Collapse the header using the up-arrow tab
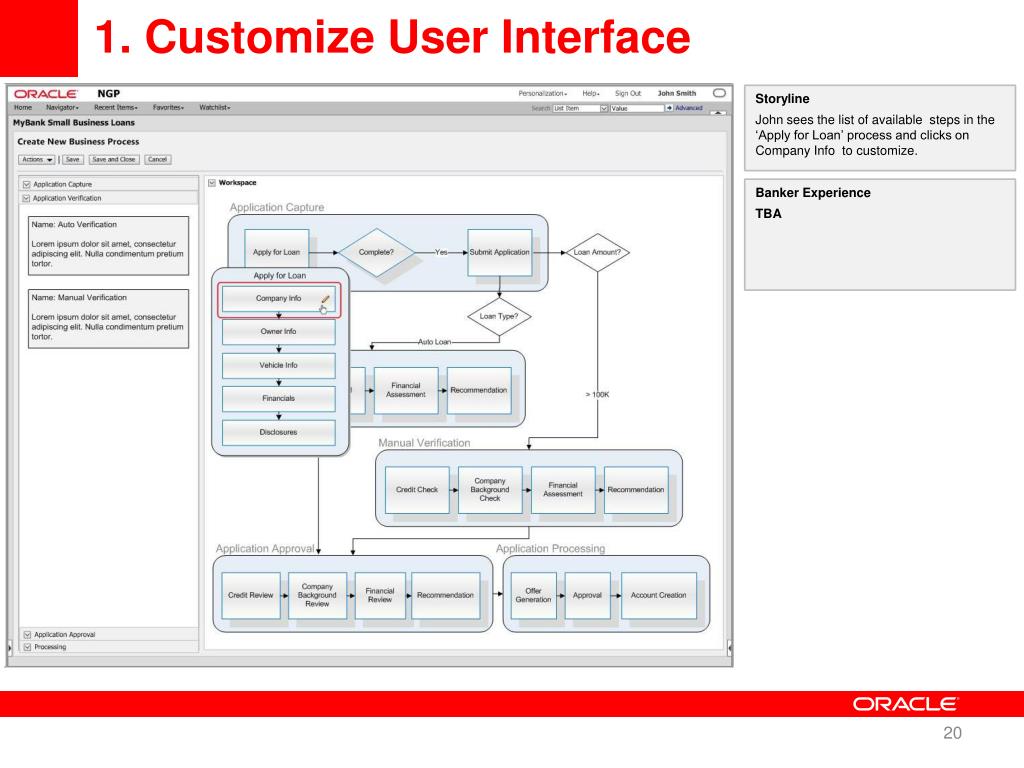Image resolution: width=1024 pixels, height=768 pixels. tap(718, 113)
